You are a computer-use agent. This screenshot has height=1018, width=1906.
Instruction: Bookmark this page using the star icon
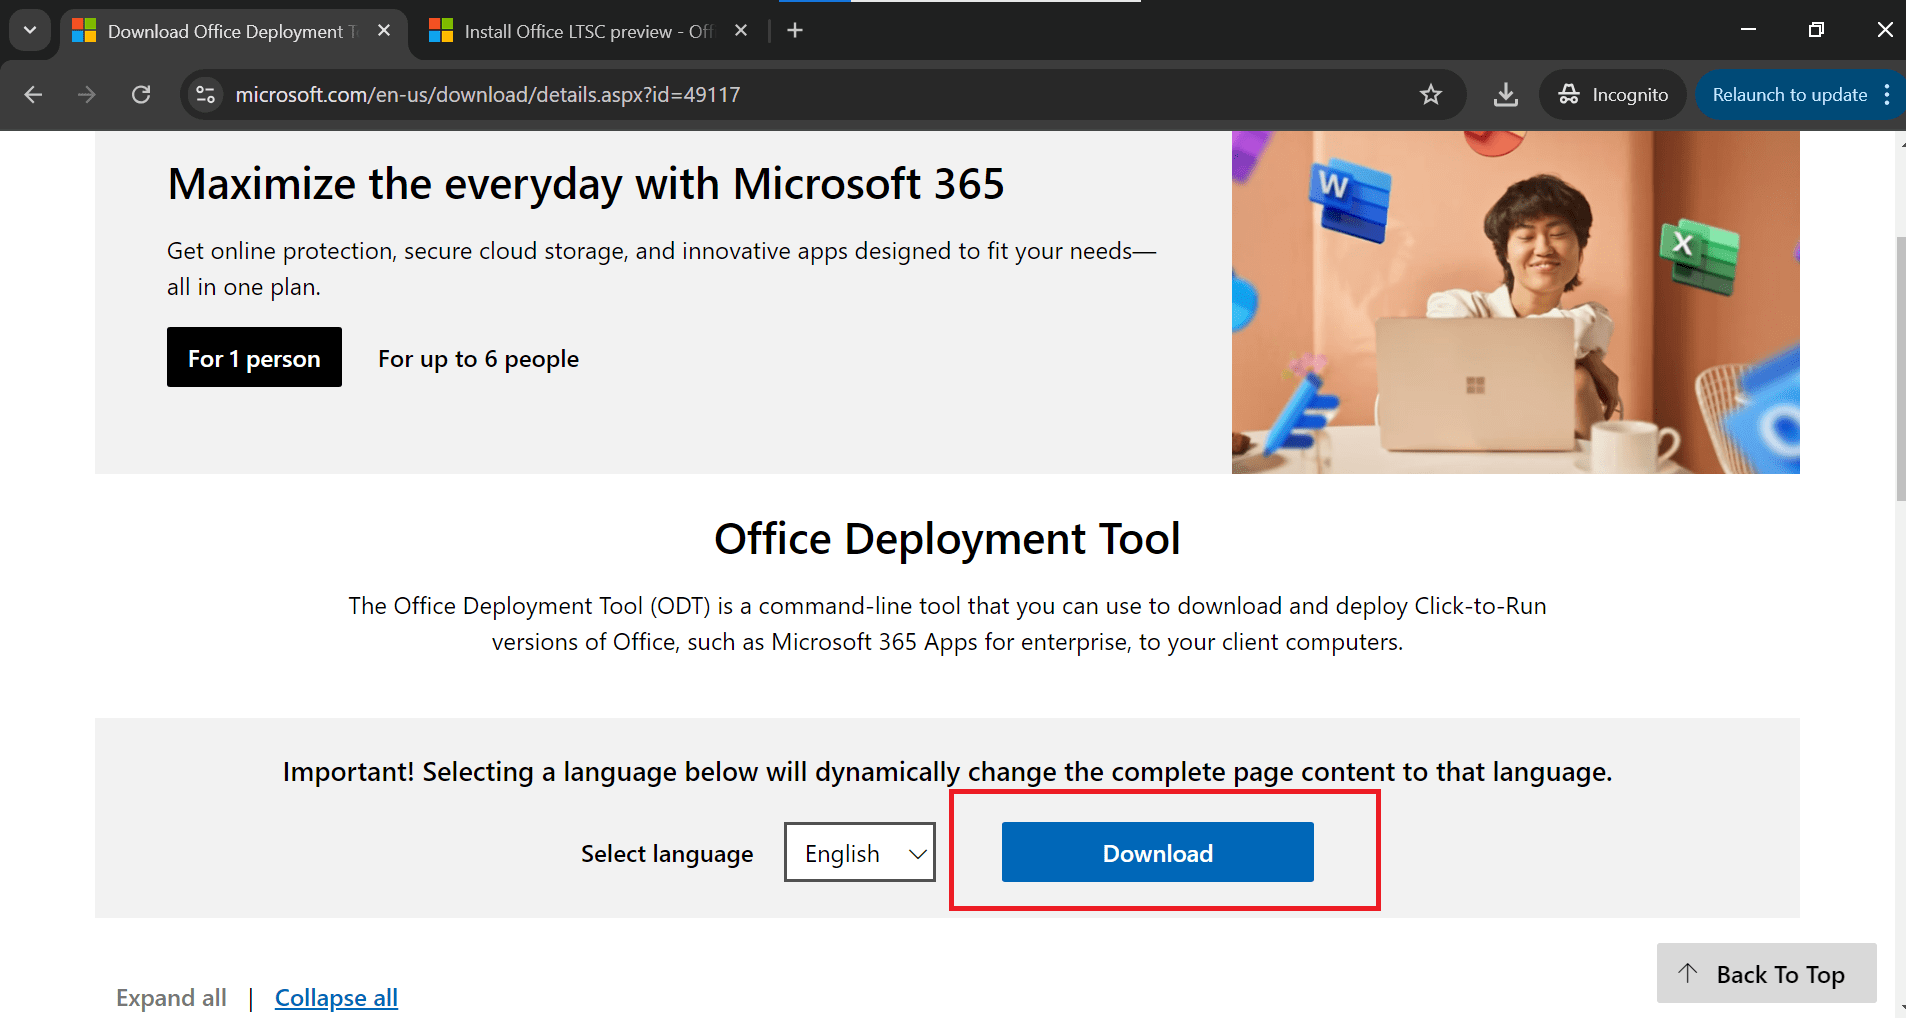pyautogui.click(x=1431, y=94)
